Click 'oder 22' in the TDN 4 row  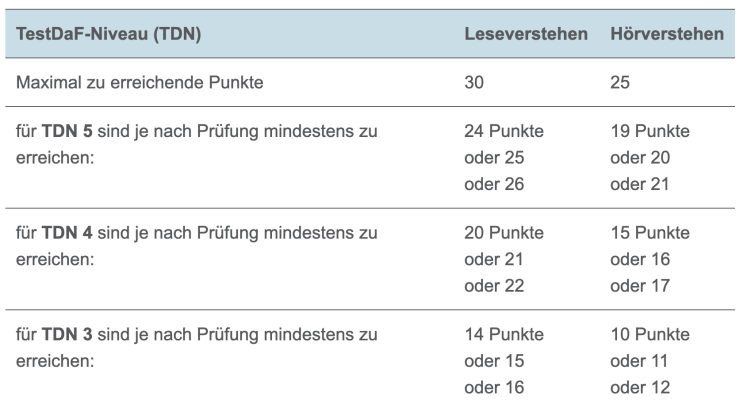[x=494, y=285]
